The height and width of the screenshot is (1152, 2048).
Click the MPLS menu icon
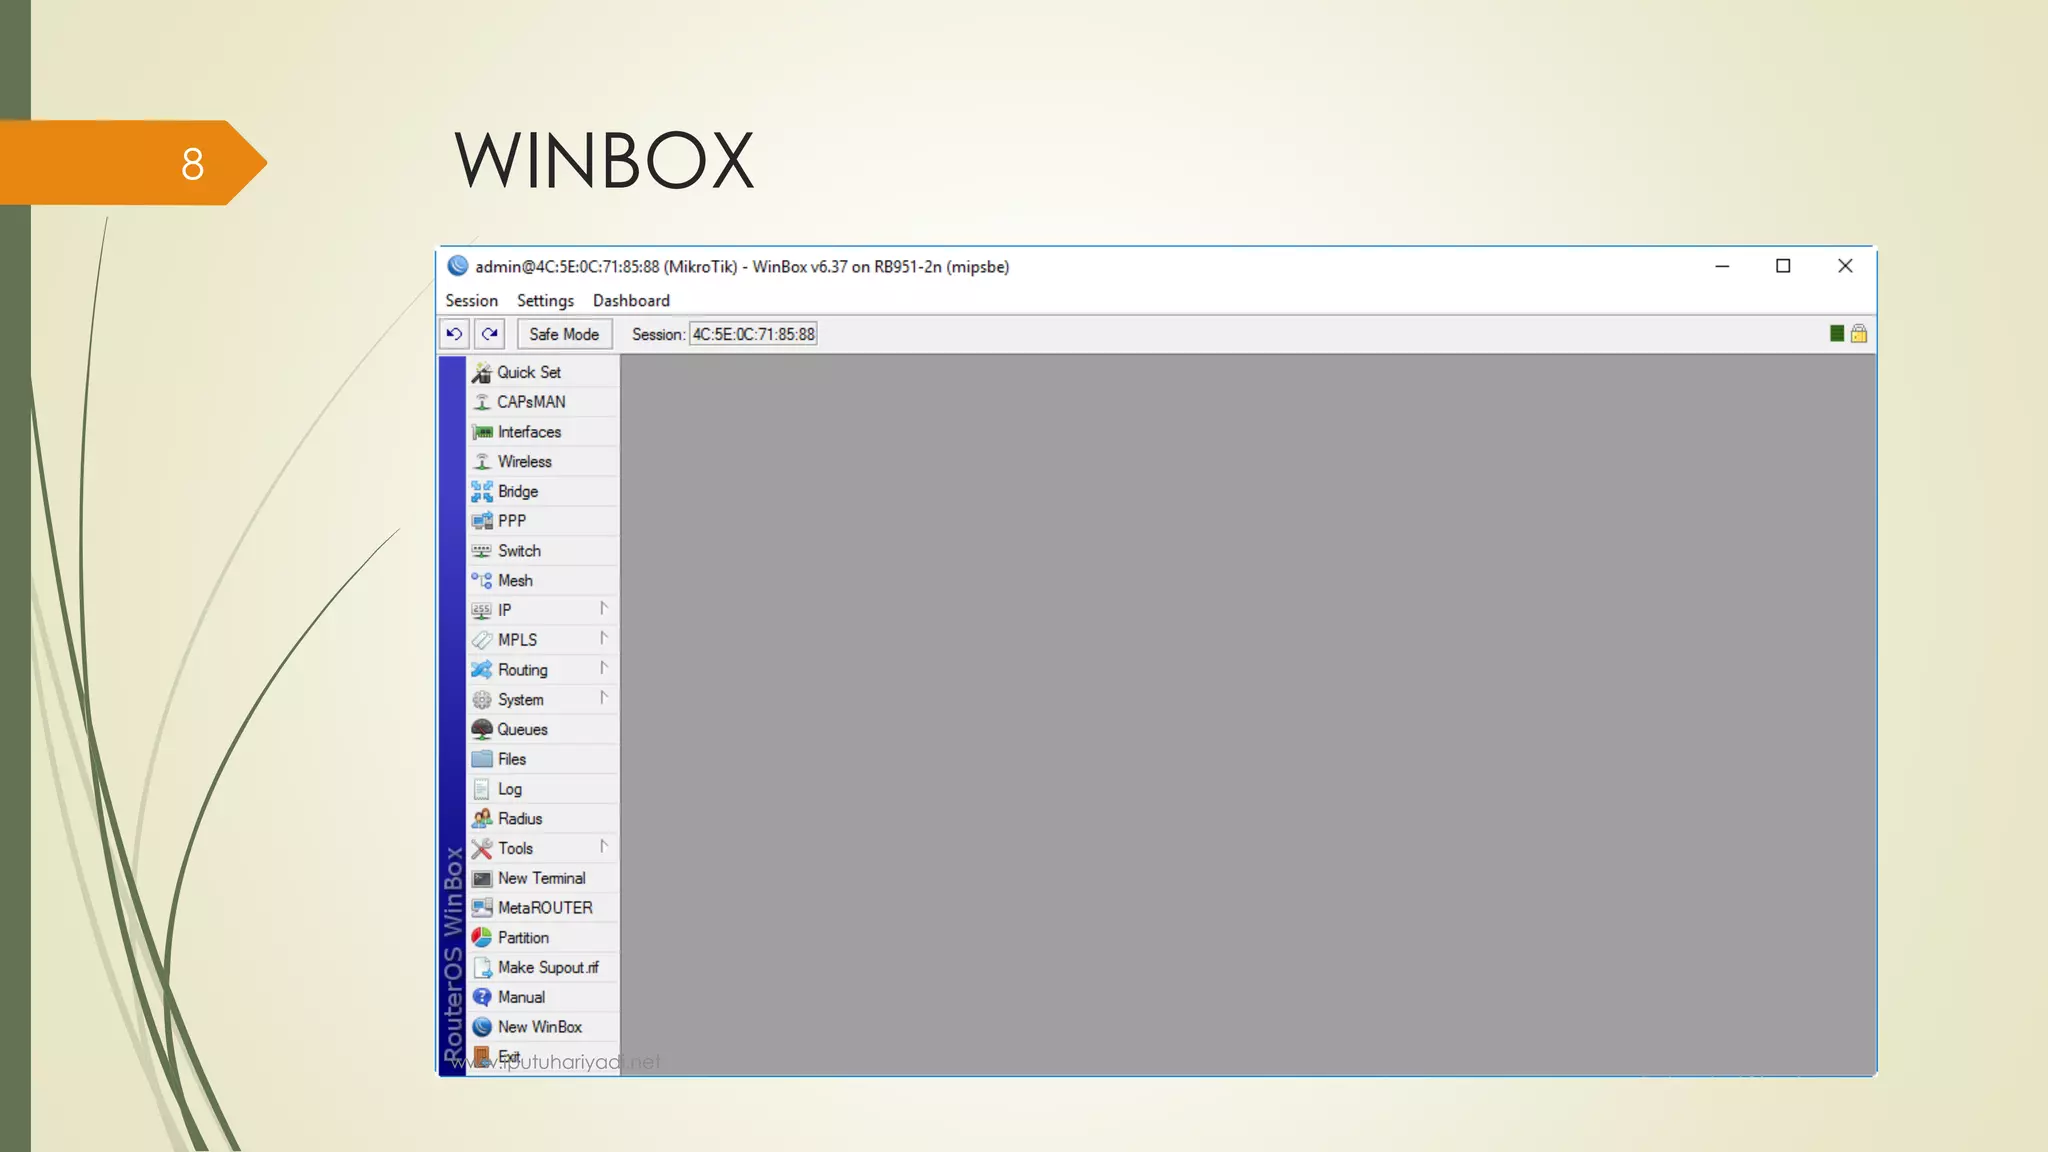coord(481,640)
